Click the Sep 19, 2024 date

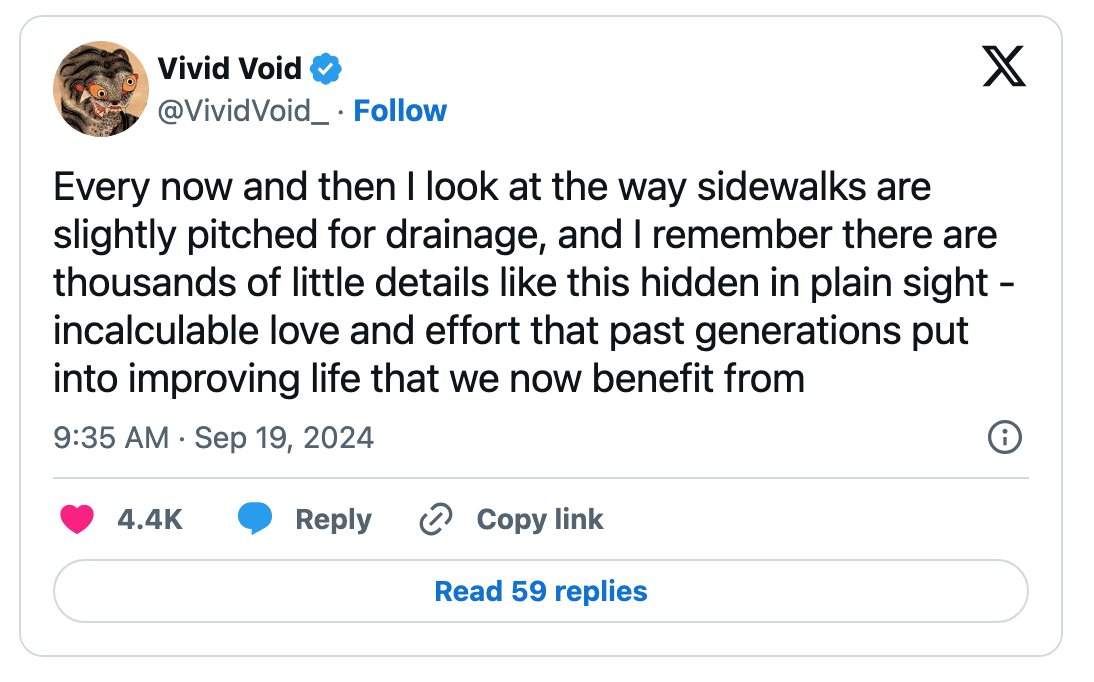pos(284,438)
